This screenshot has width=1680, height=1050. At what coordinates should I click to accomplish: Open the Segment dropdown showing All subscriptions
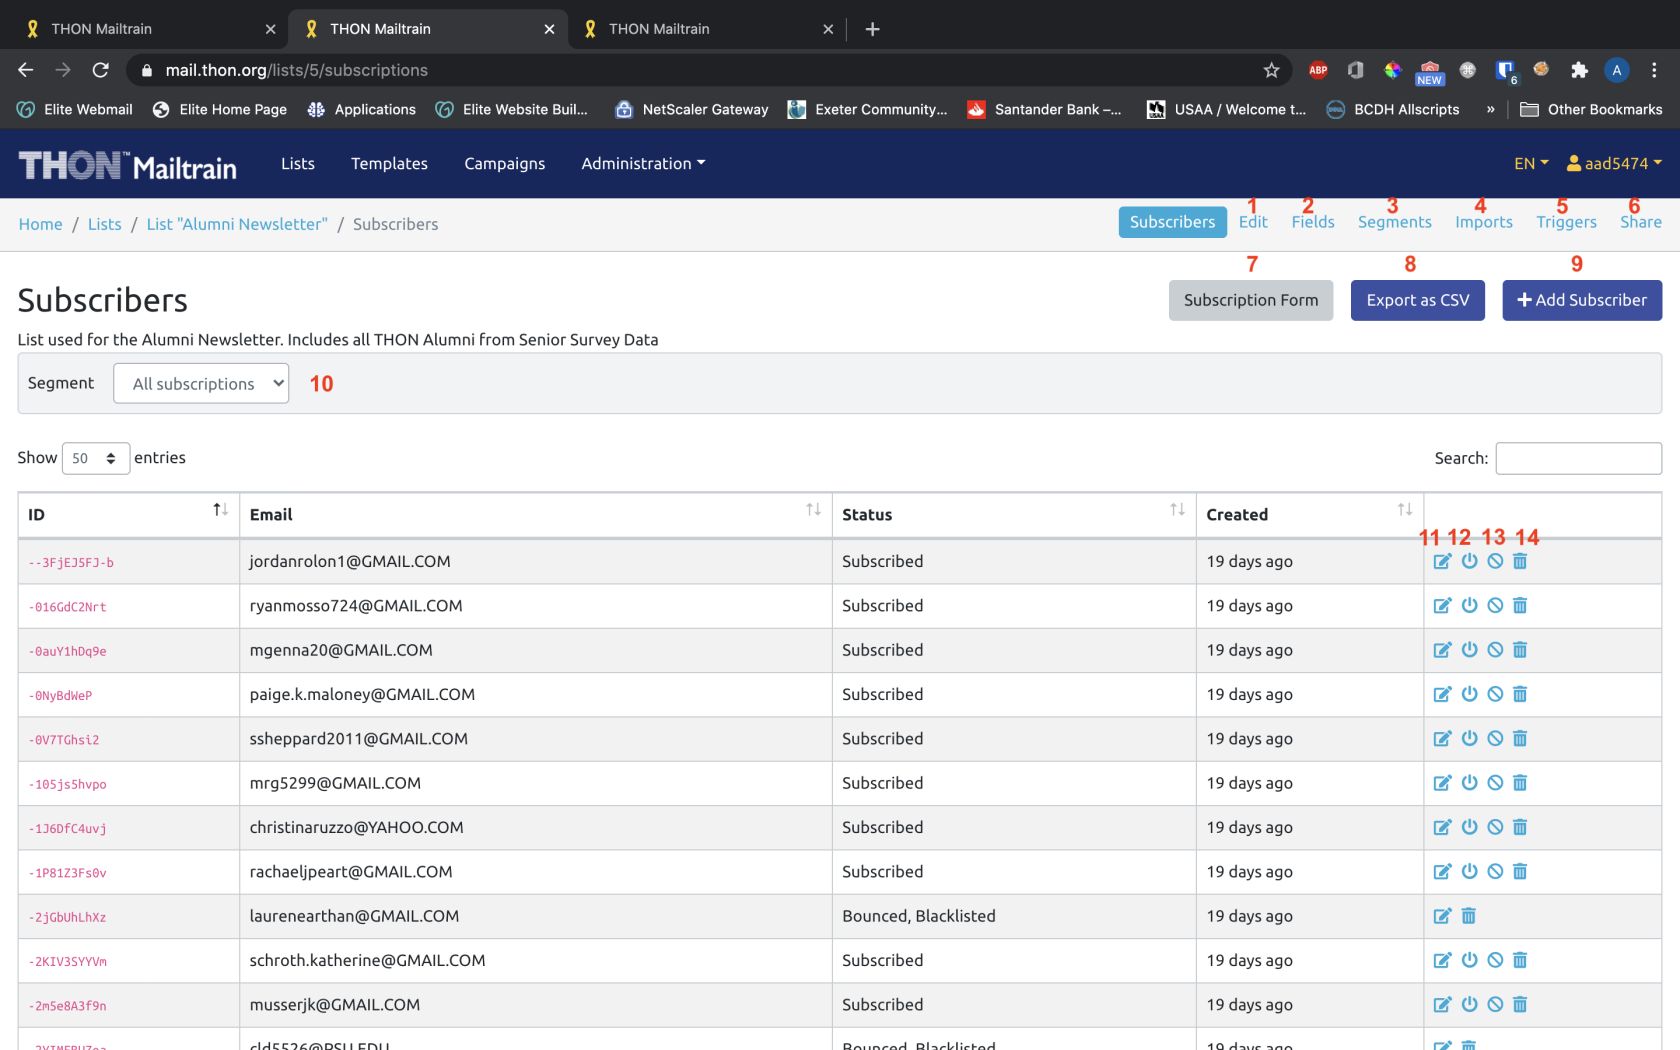[201, 383]
